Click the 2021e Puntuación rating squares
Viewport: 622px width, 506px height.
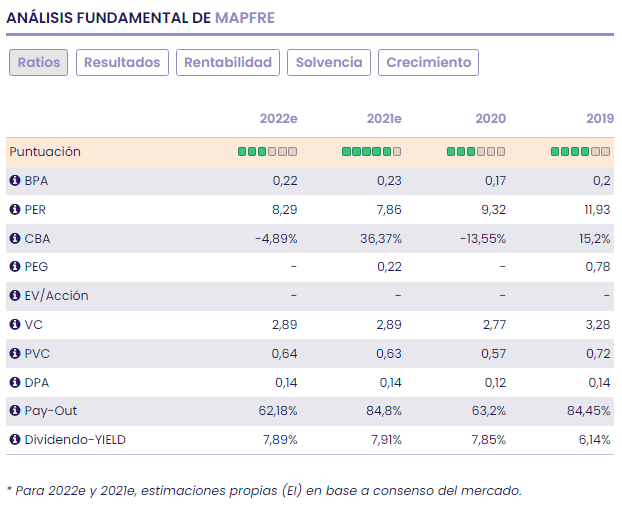click(371, 152)
